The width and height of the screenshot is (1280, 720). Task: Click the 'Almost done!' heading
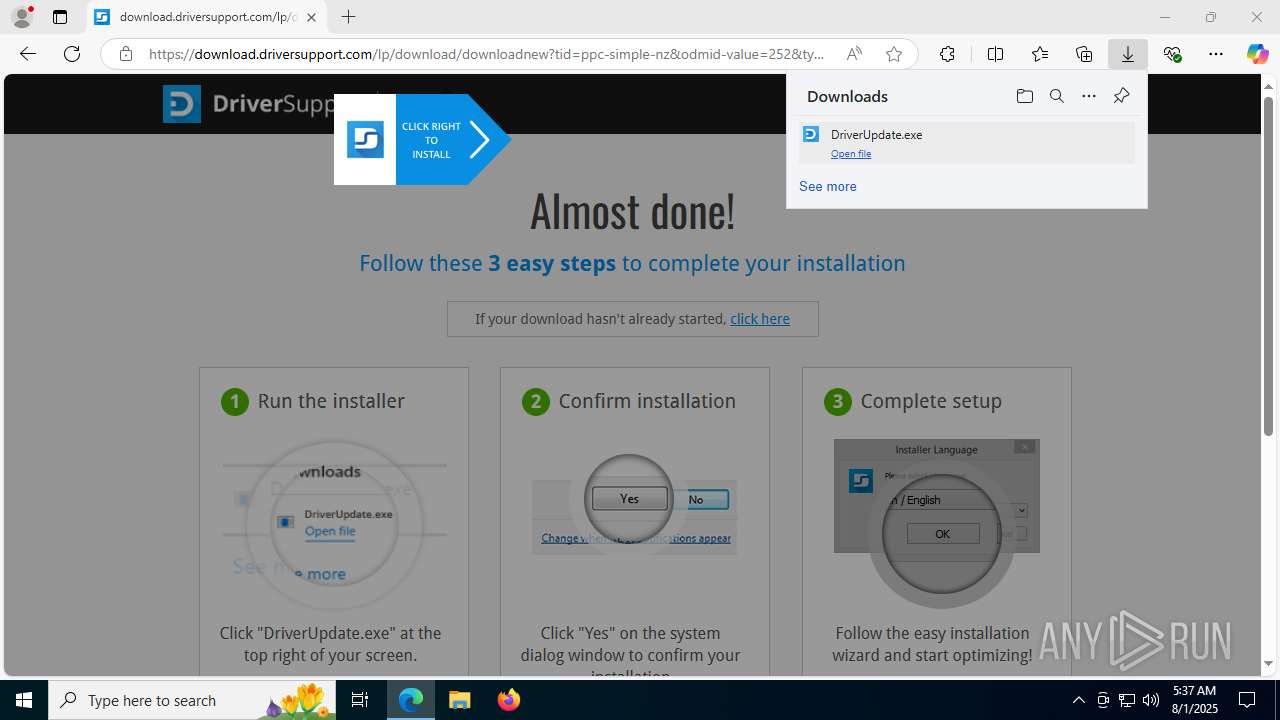[632, 211]
